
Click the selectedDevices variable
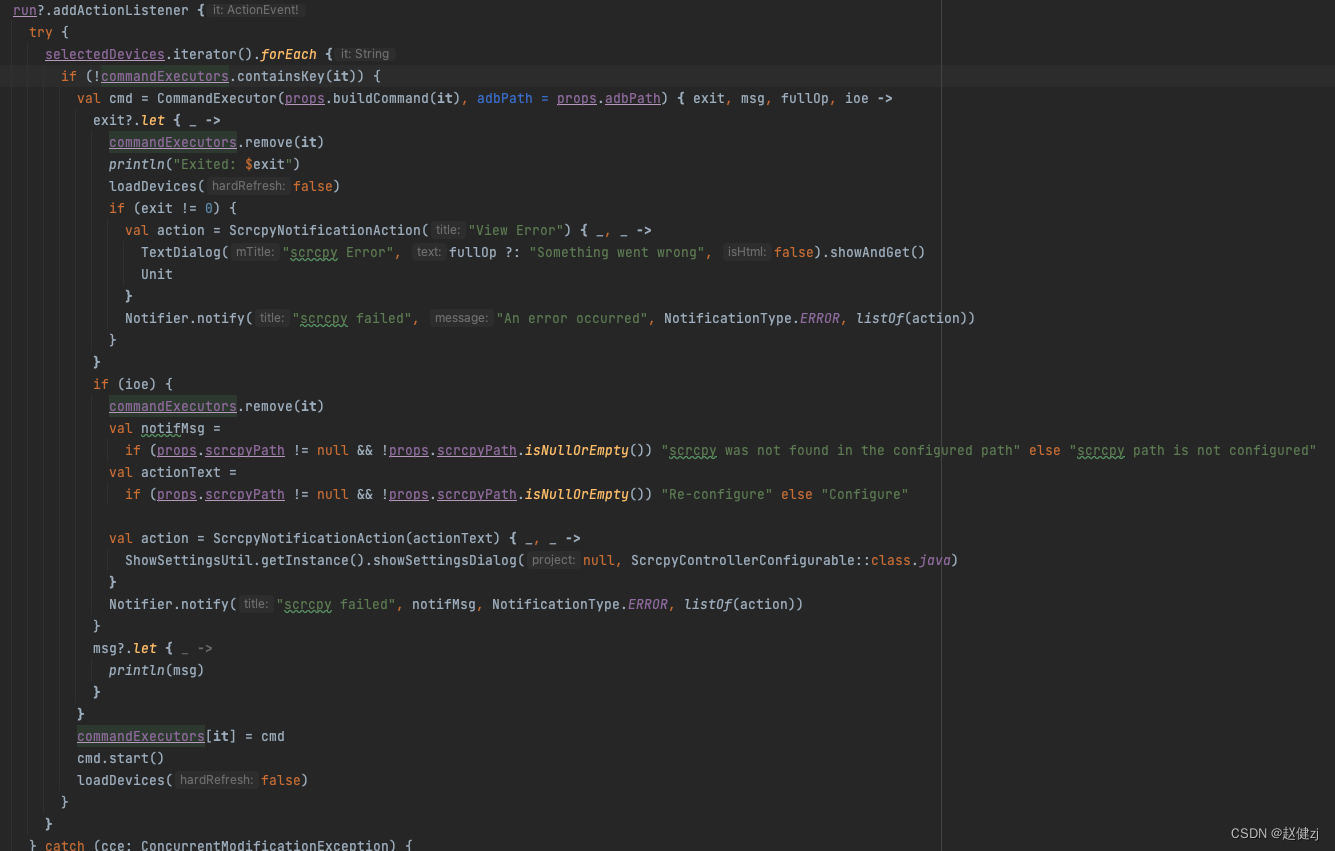tap(105, 54)
